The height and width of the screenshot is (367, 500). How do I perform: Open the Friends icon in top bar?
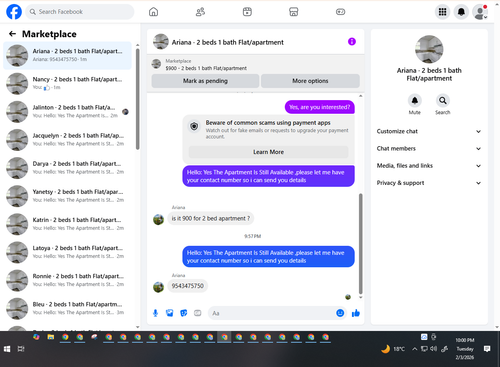pos(200,12)
